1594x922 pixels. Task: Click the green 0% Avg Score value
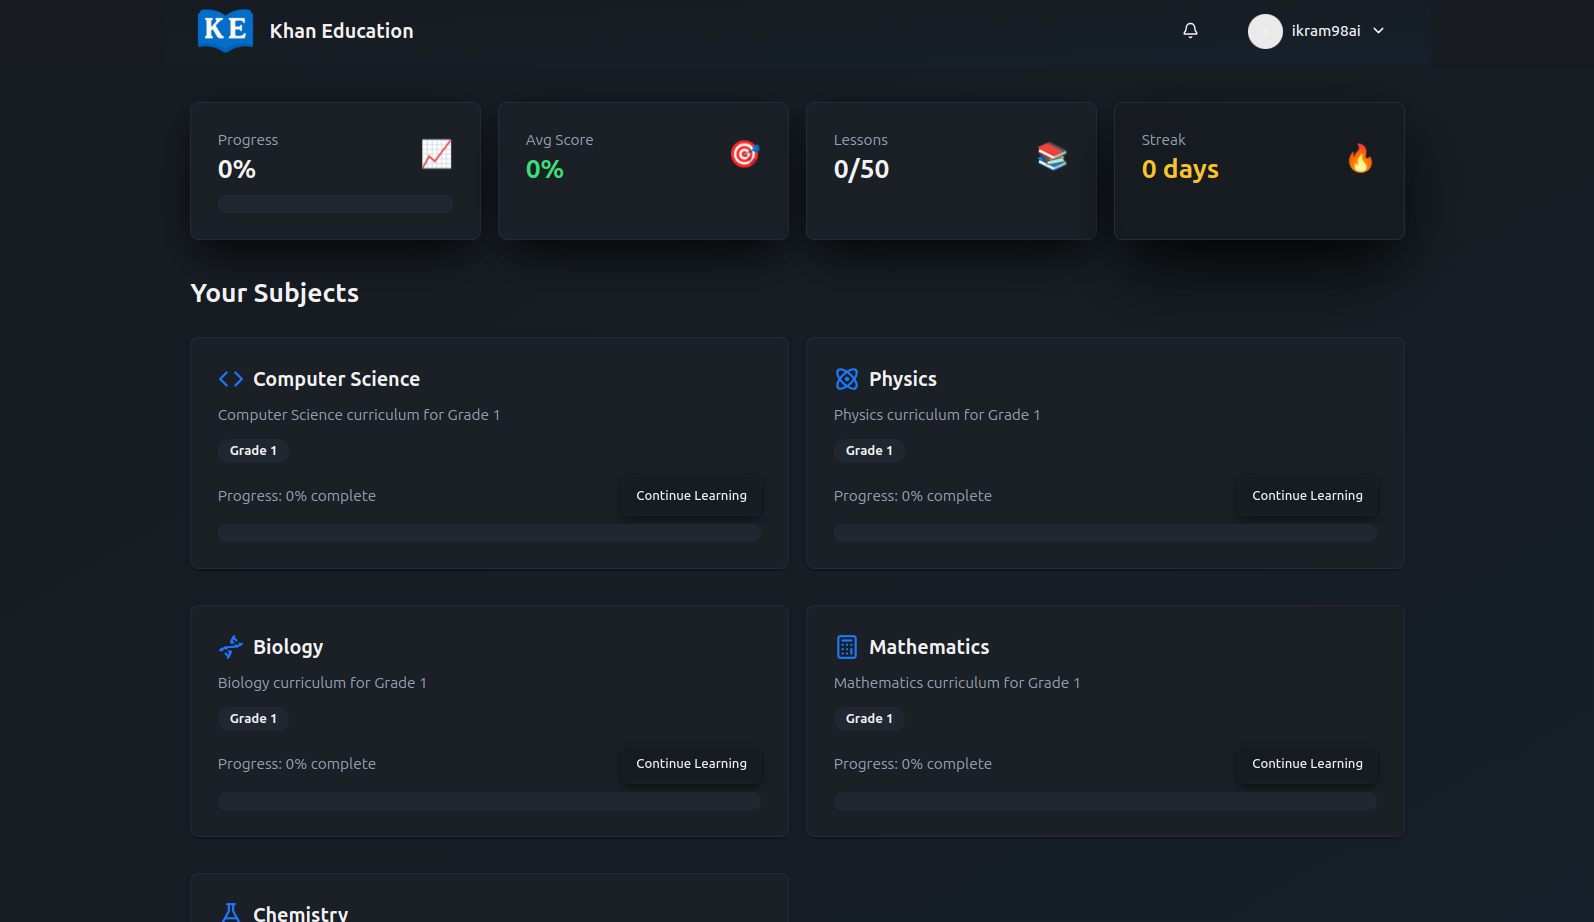coord(545,169)
